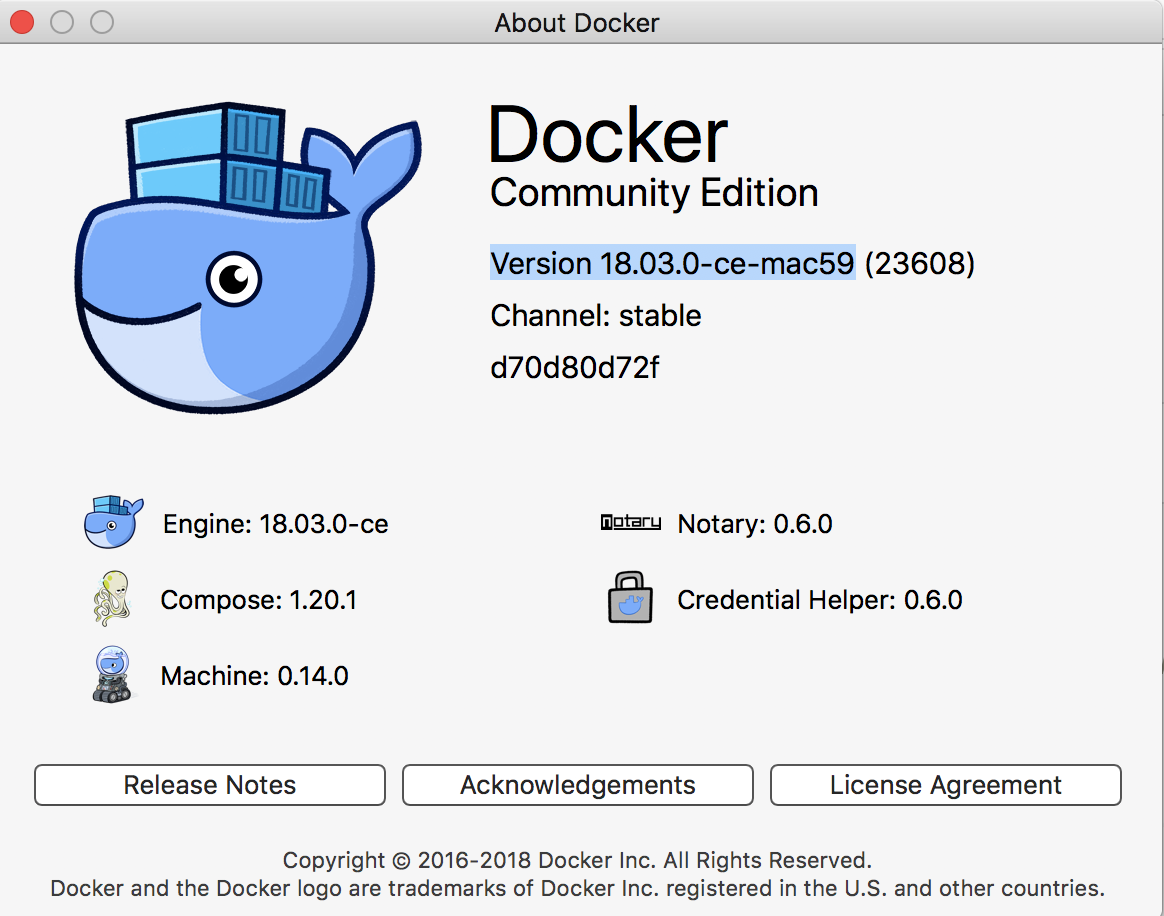This screenshot has height=916, width=1164.
Task: Minimize the About Docker window
Action: click(62, 22)
